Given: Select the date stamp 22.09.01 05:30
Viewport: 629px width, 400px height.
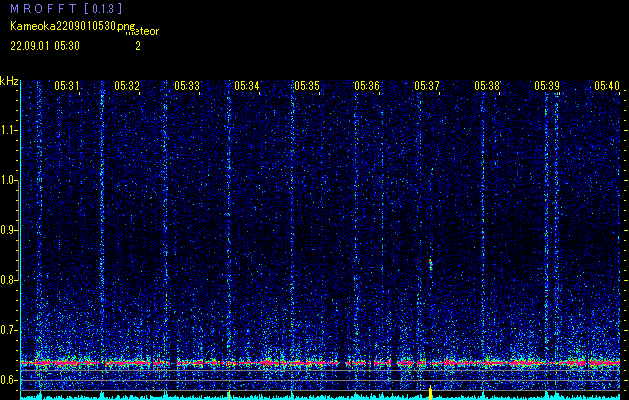Looking at the screenshot, I should (45, 46).
